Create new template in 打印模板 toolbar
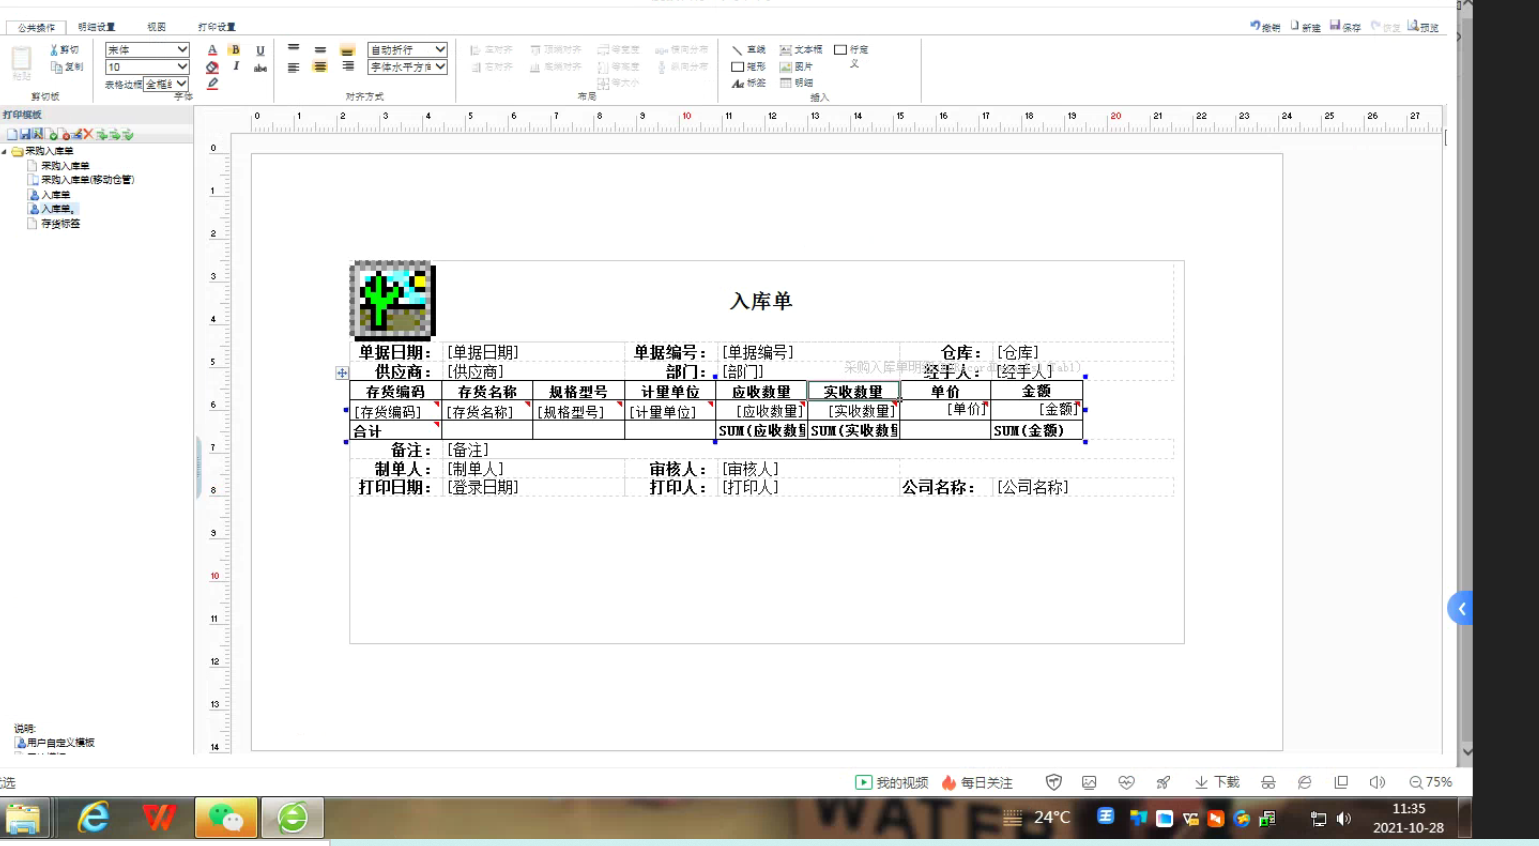 pyautogui.click(x=12, y=134)
